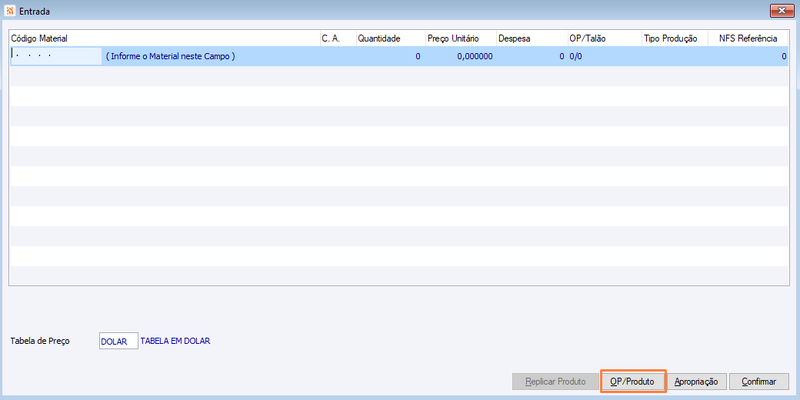Click the 0,000000 unit price cell

coord(460,56)
